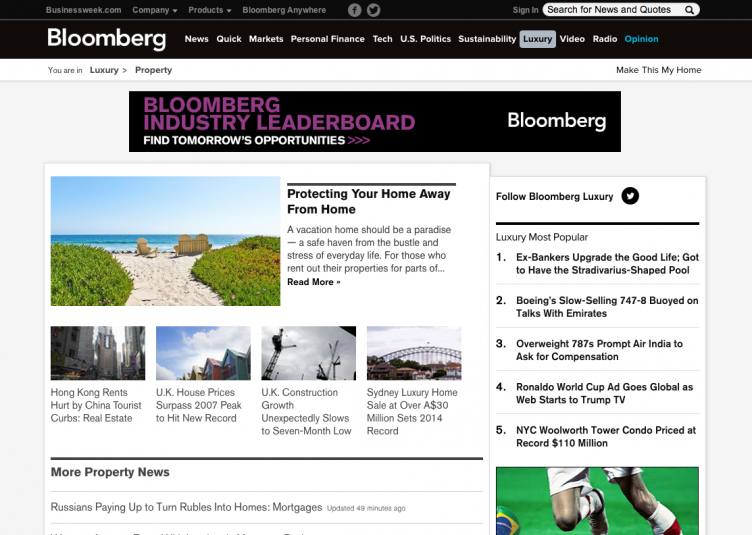Open the Quick section
This screenshot has width=752, height=535.
pos(229,39)
